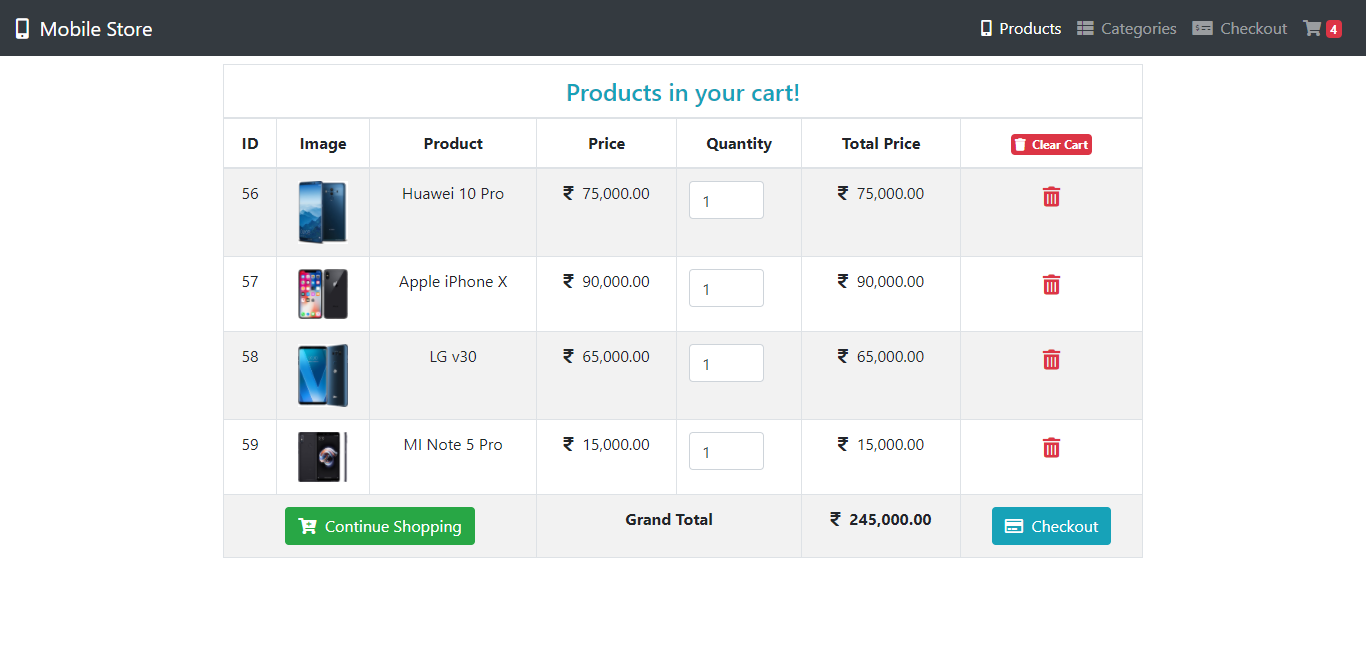Viewport: 1366px width, 667px height.
Task: Remove LG v30 with its trash icon
Action: pos(1051,360)
